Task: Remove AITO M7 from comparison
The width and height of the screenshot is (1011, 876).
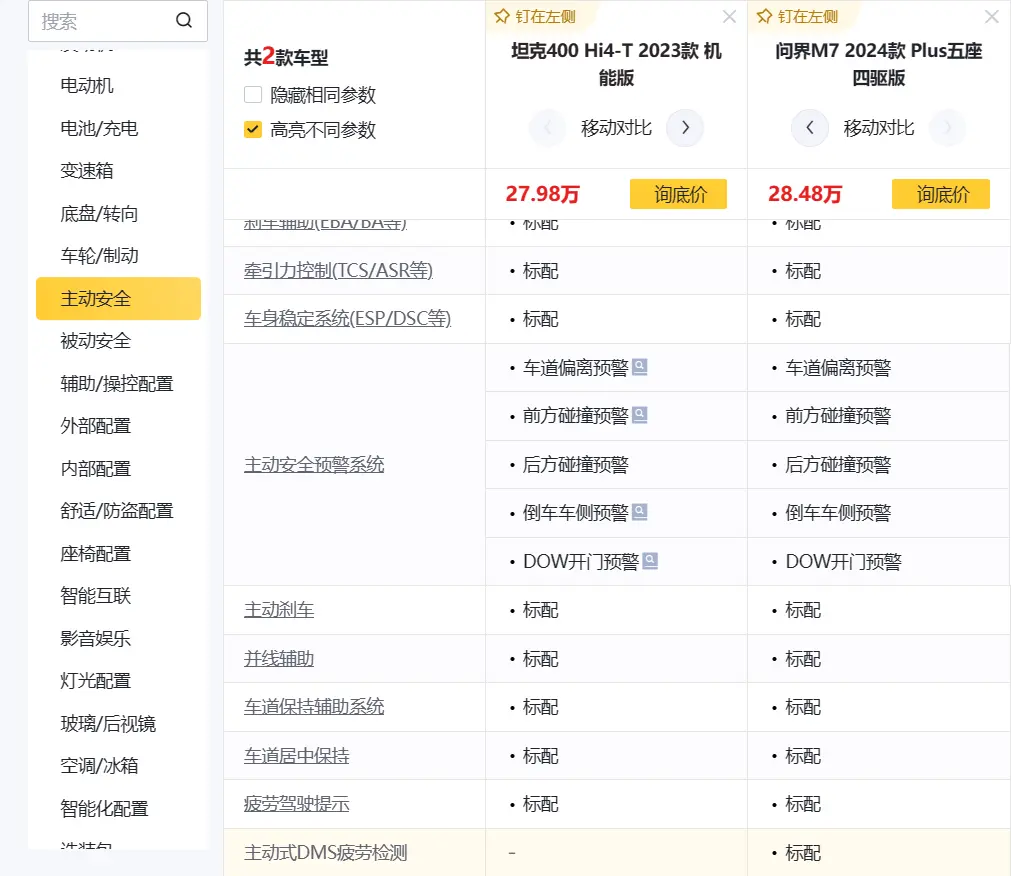Action: (x=992, y=17)
